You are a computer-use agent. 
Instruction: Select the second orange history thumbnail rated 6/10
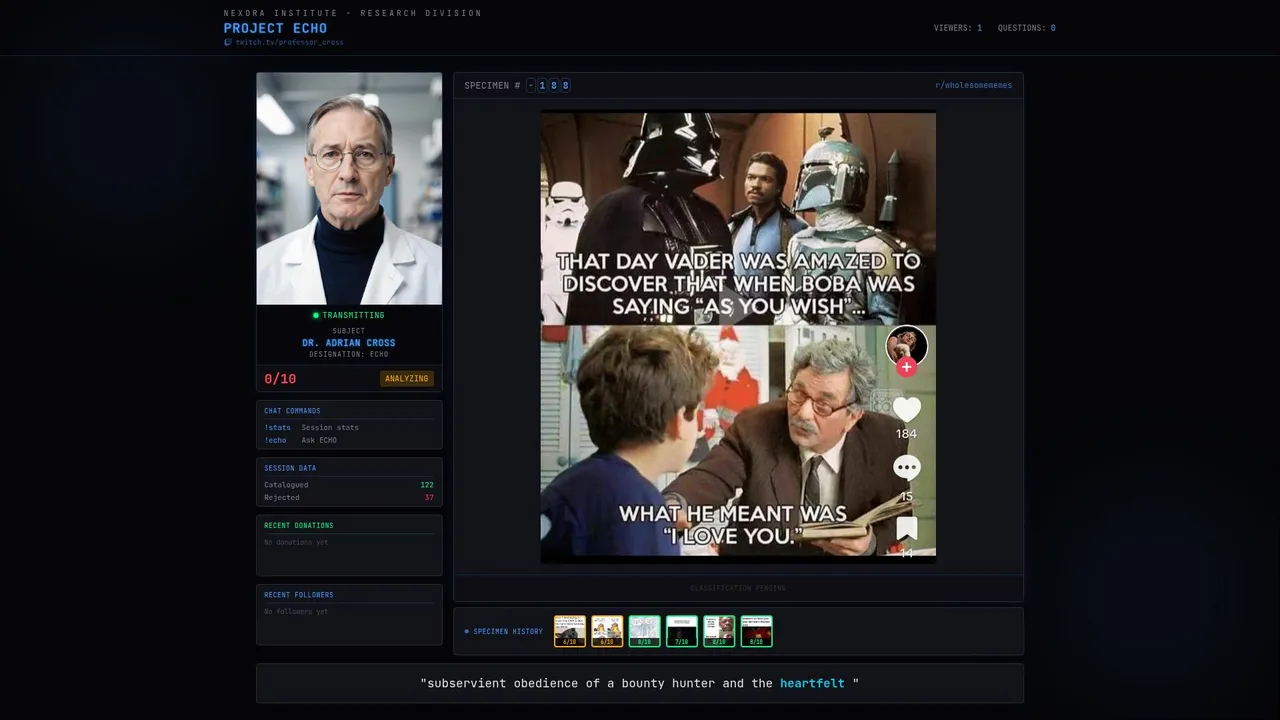[607, 631]
